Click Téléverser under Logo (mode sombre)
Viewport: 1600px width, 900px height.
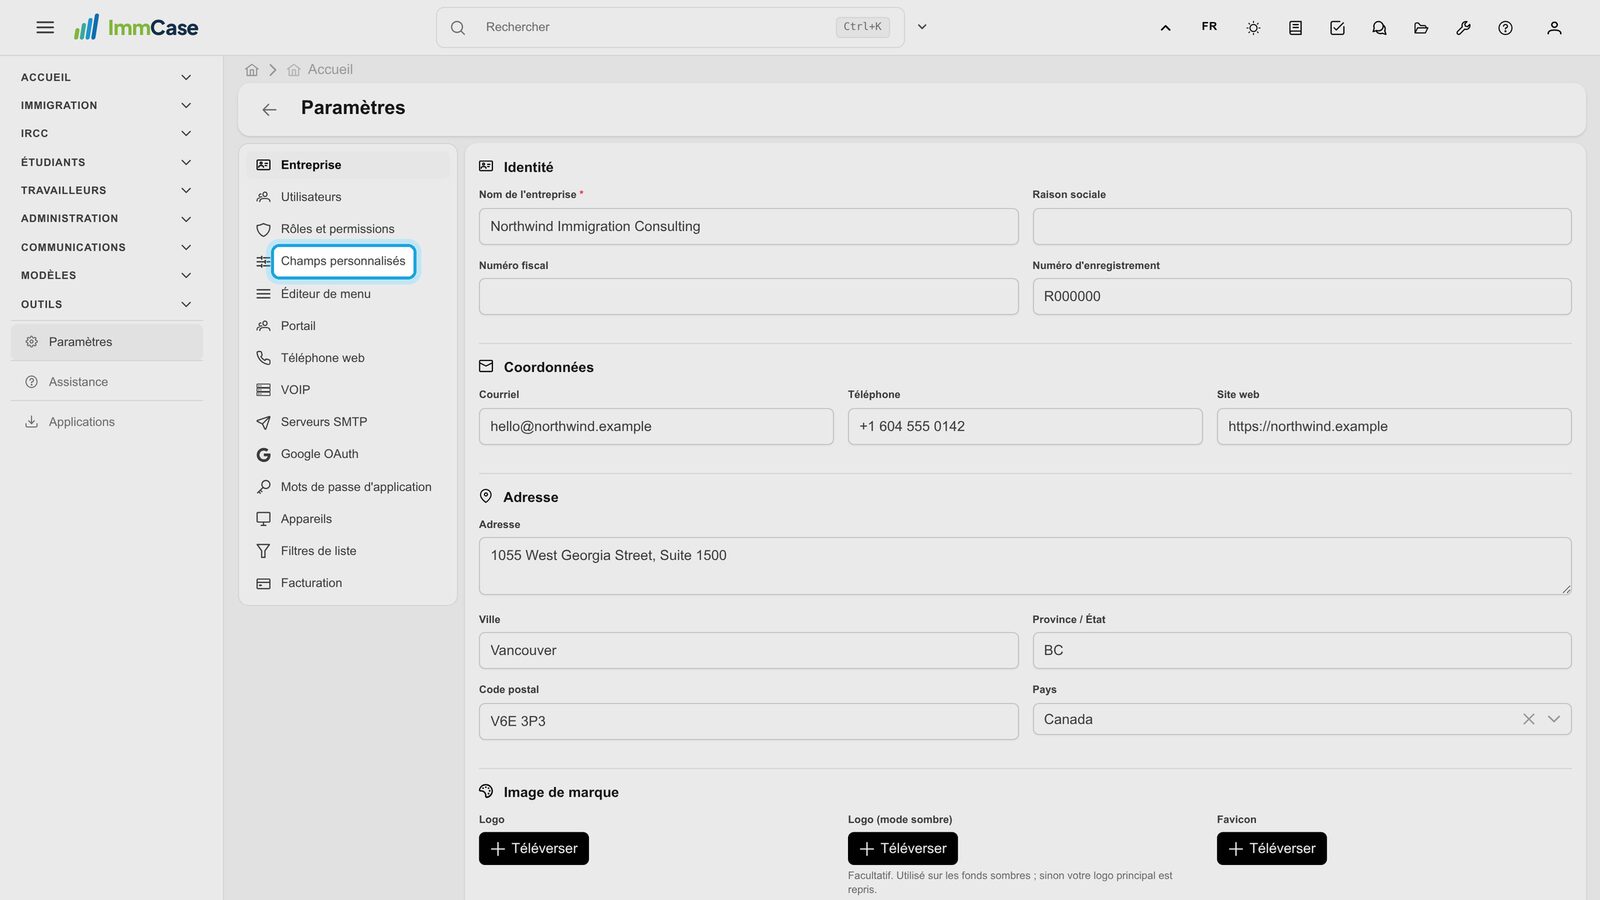click(903, 848)
